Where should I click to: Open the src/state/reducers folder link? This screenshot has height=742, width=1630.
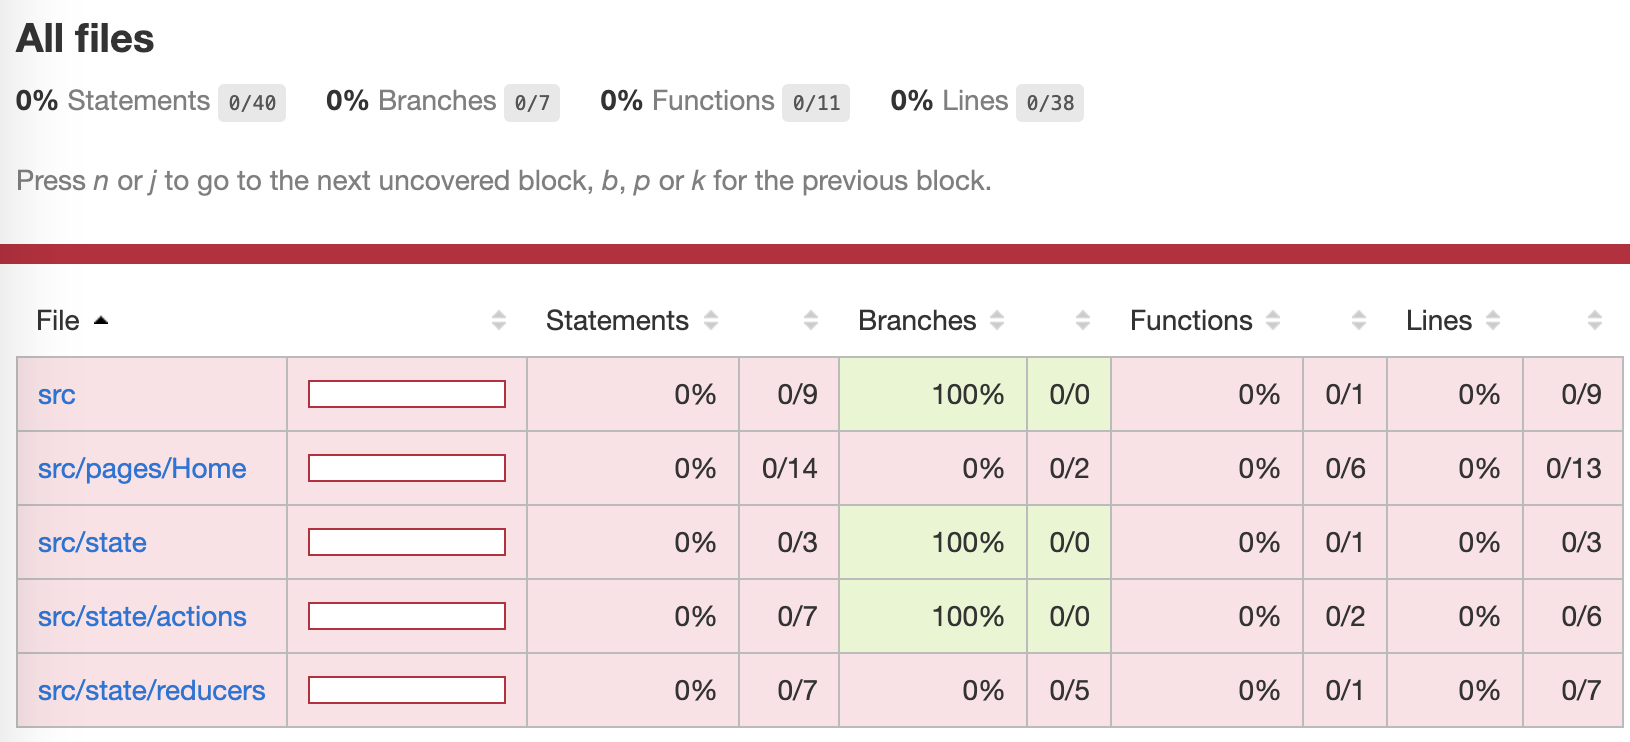[152, 691]
